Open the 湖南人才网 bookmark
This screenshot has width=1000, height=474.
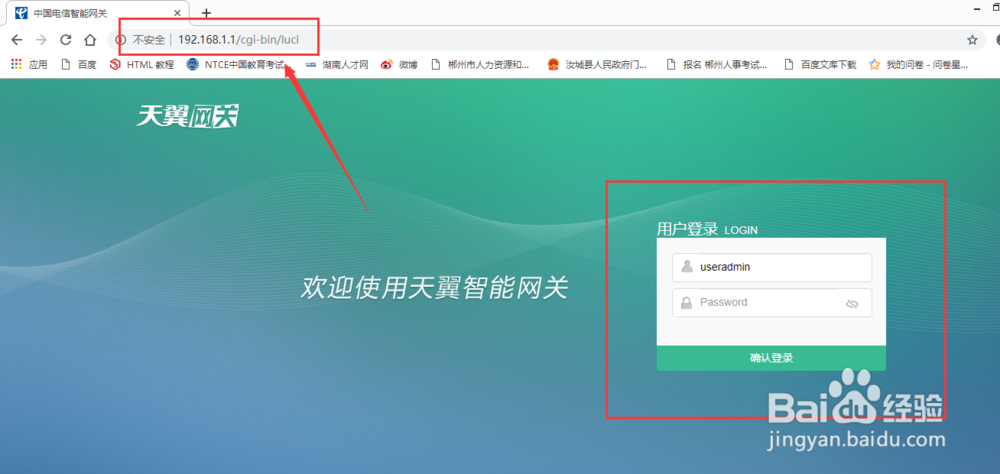point(337,64)
